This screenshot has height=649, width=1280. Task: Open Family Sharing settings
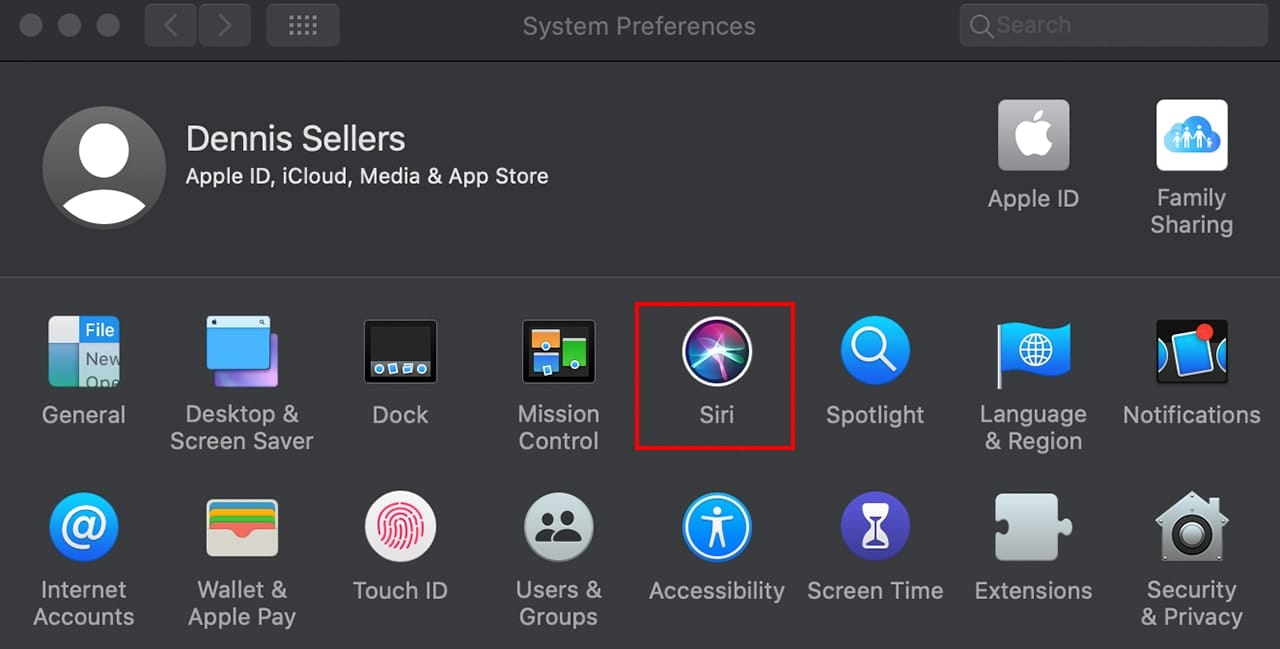click(1191, 136)
